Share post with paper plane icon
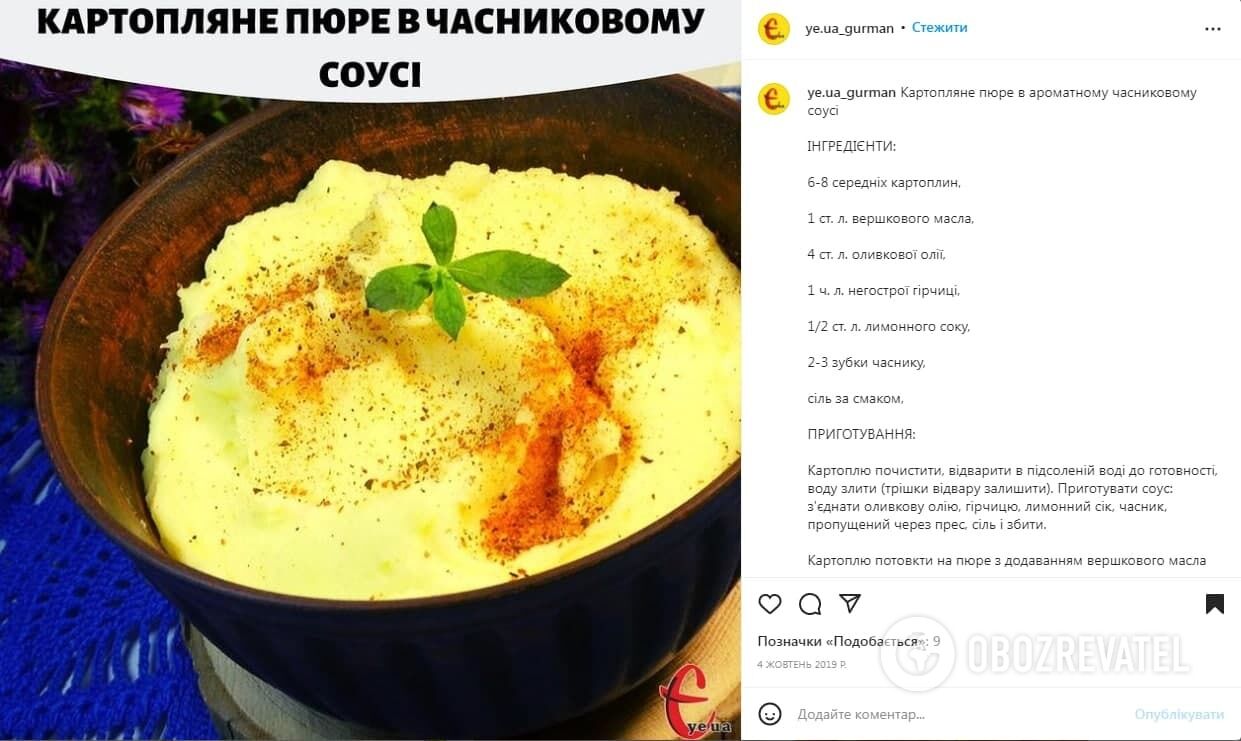This screenshot has height=741, width=1241. click(850, 604)
